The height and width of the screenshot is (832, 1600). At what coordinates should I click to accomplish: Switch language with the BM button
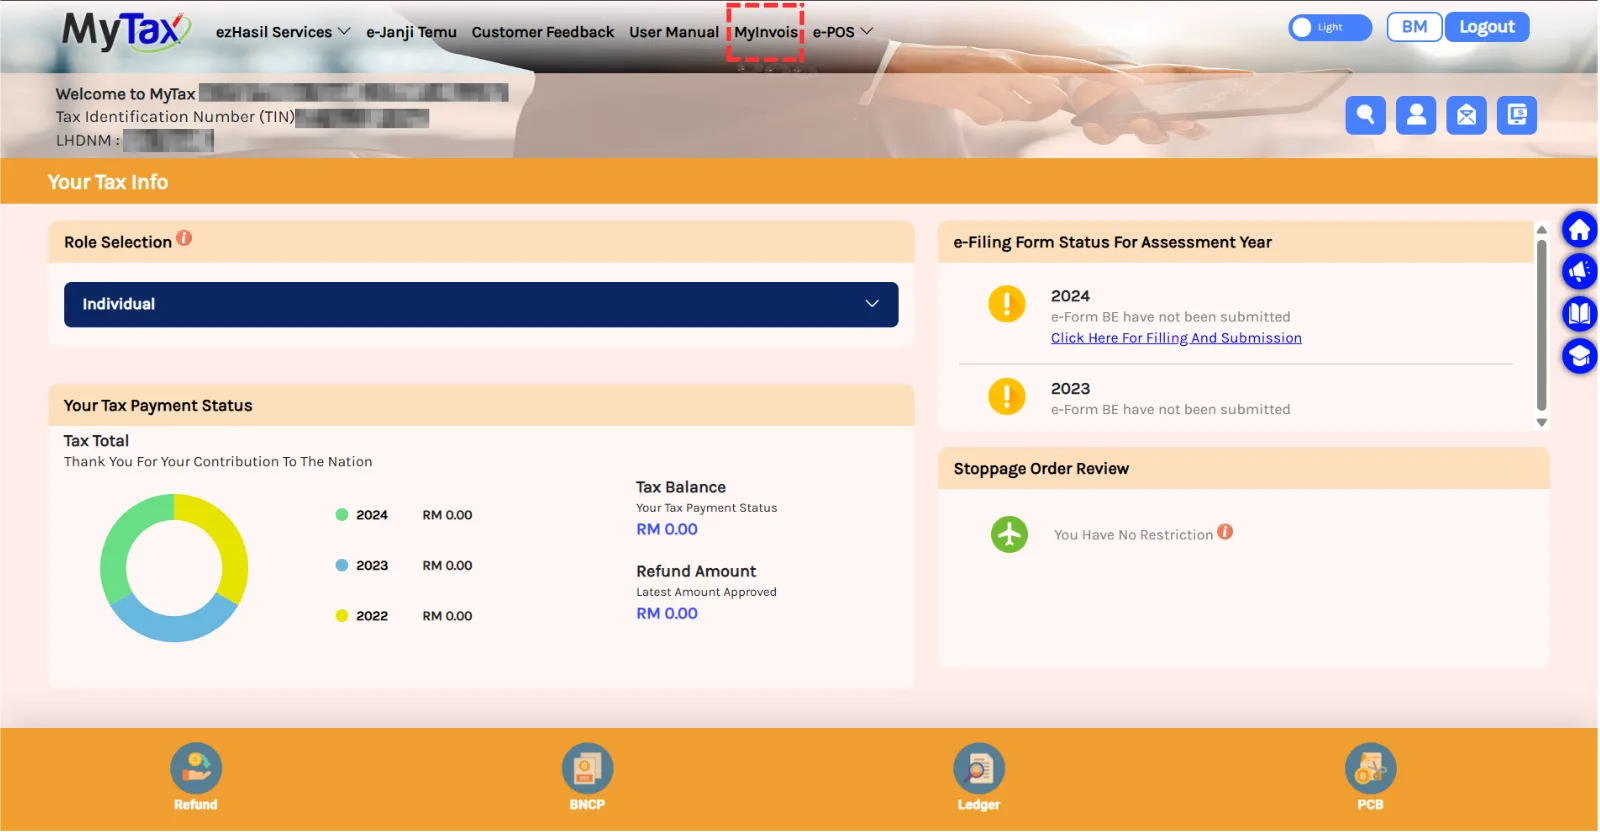point(1414,27)
